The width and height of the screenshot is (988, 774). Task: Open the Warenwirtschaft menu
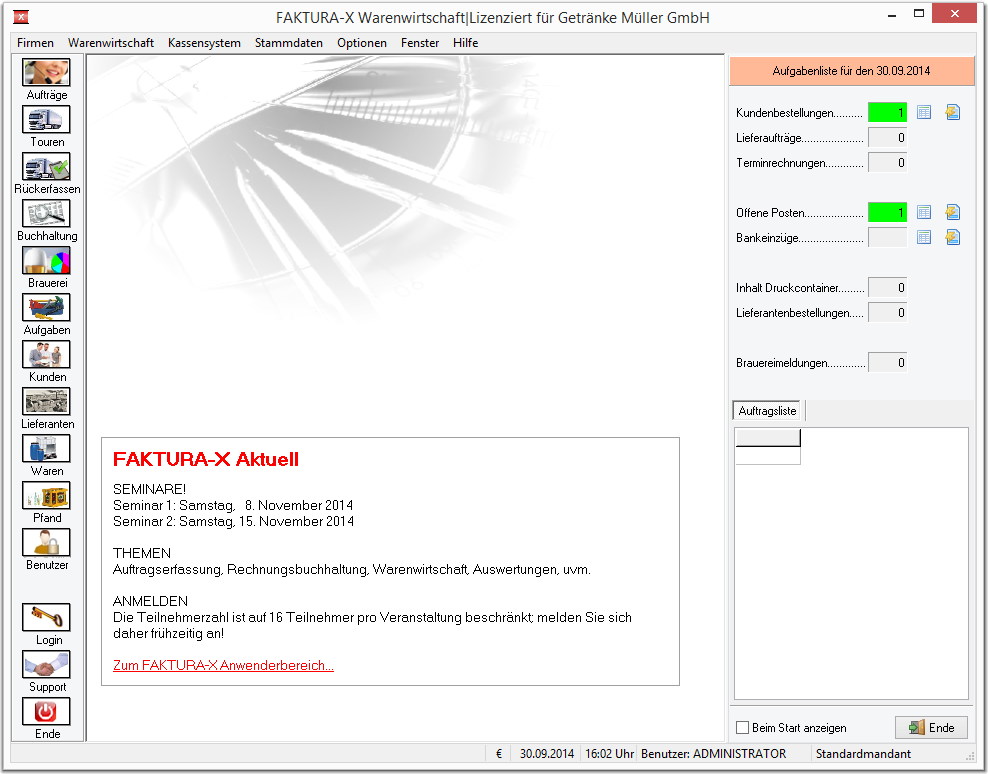point(111,43)
